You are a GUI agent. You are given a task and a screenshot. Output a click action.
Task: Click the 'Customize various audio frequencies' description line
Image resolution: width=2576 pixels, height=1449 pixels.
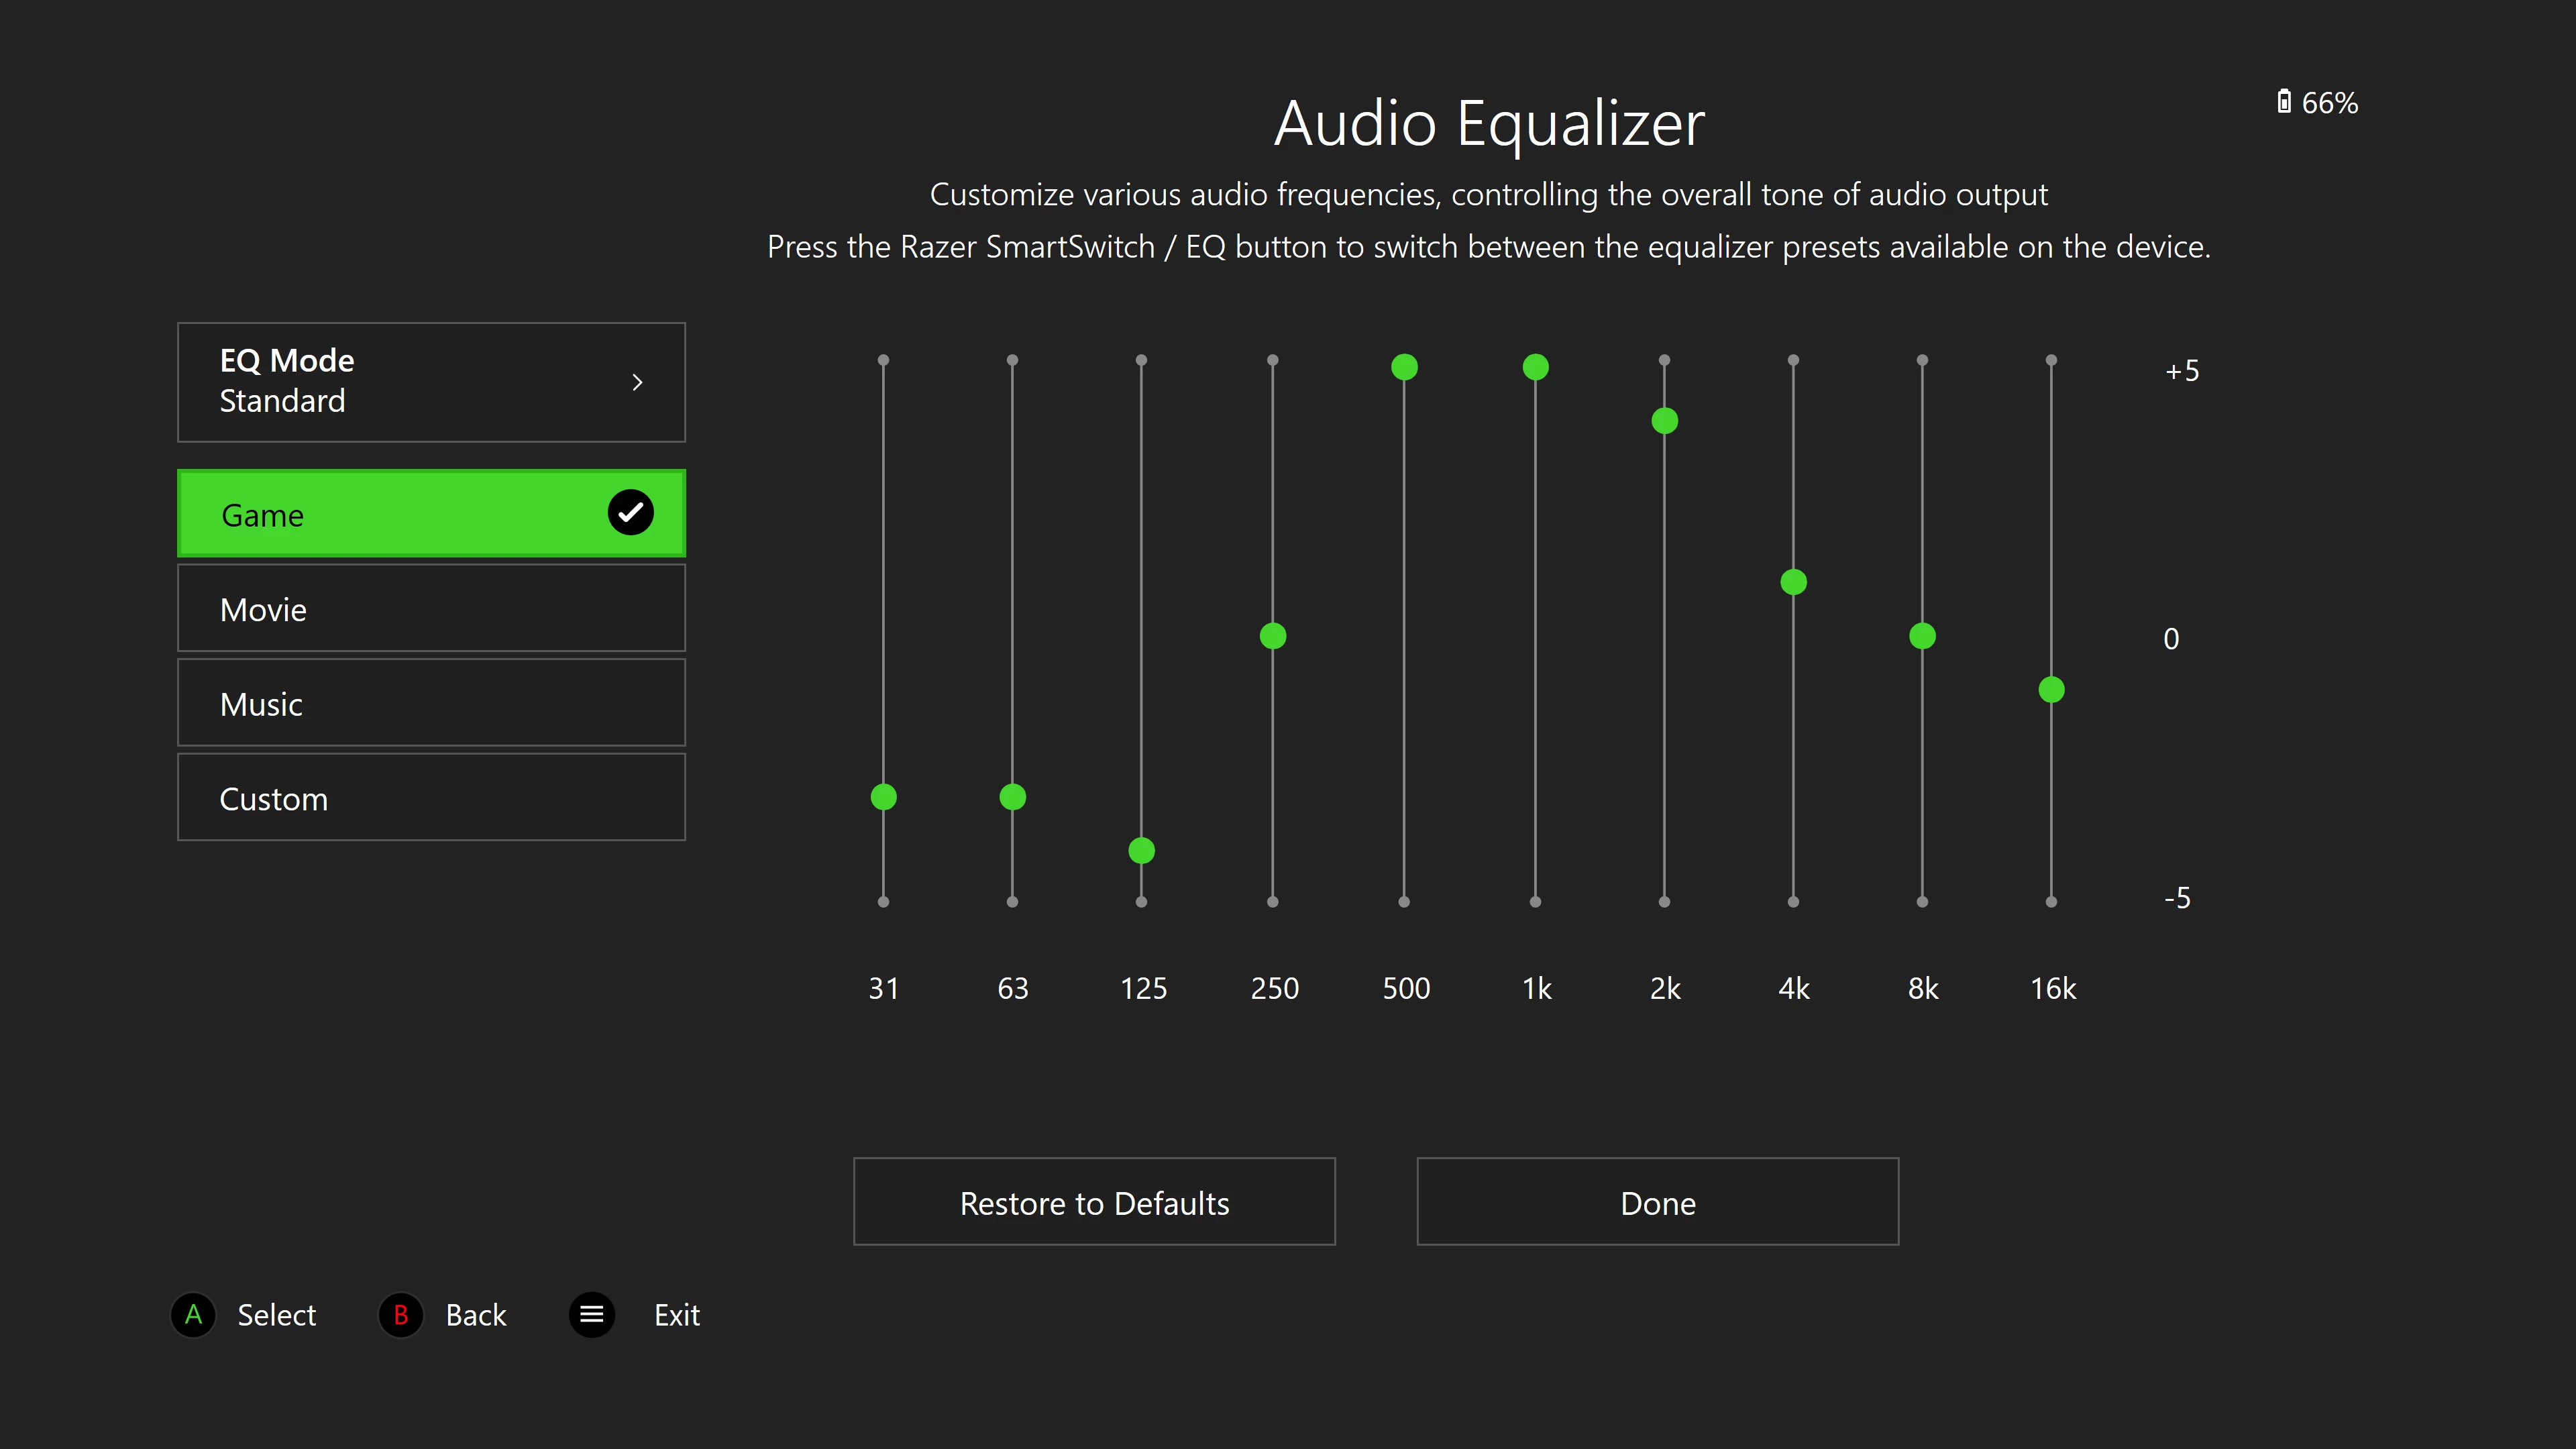tap(1488, 194)
